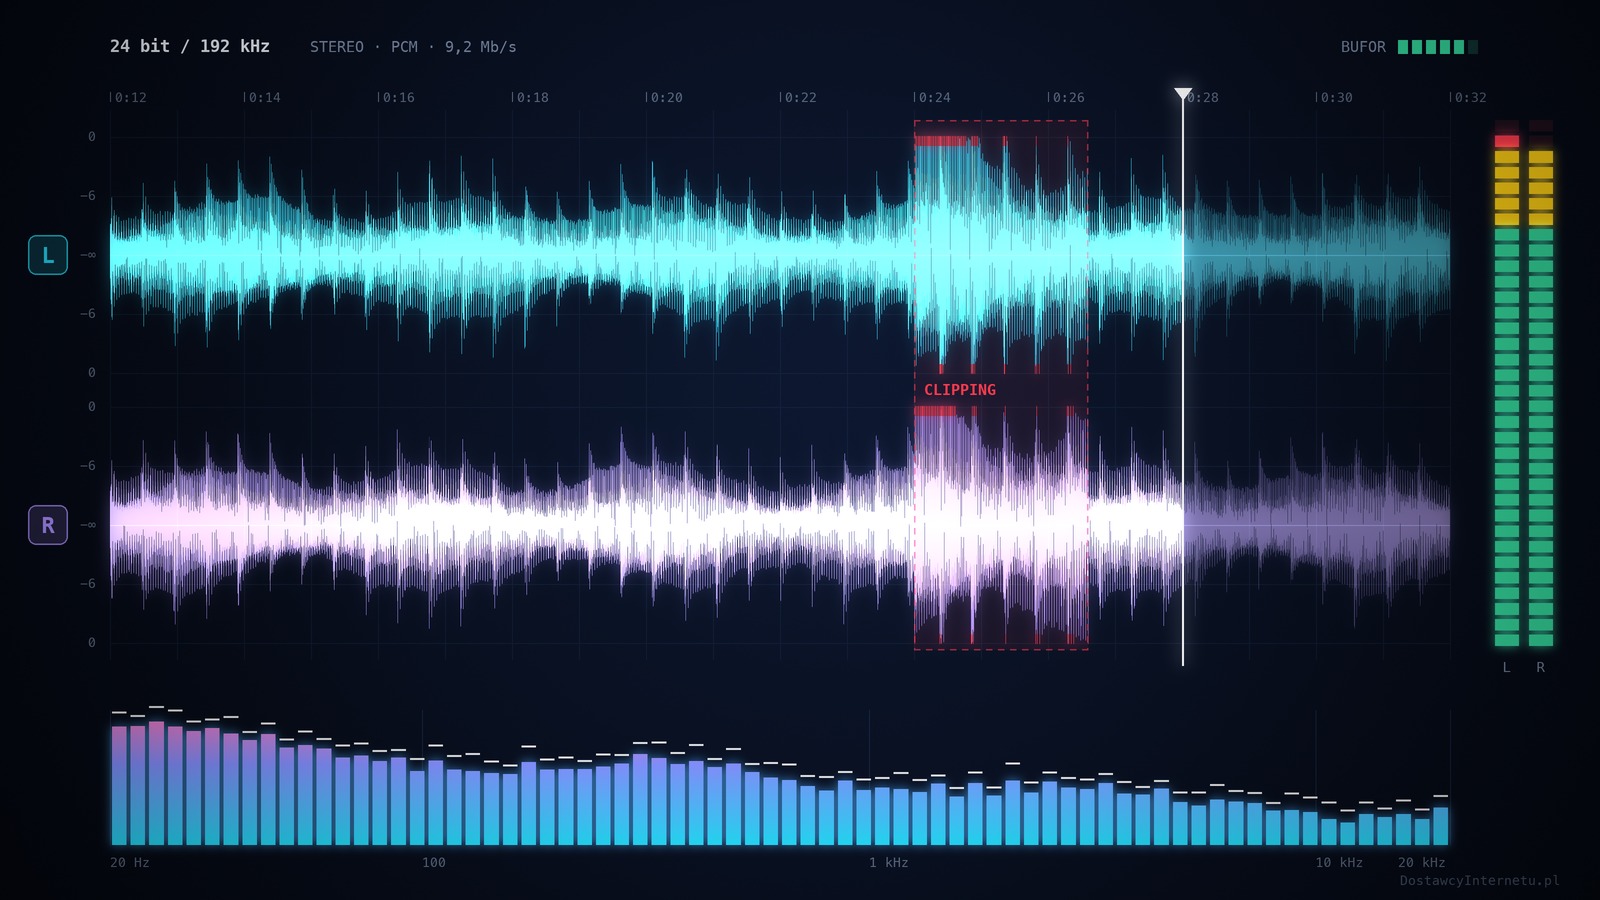Select the R channel badge
Image resolution: width=1600 pixels, height=900 pixels.
pos(48,525)
